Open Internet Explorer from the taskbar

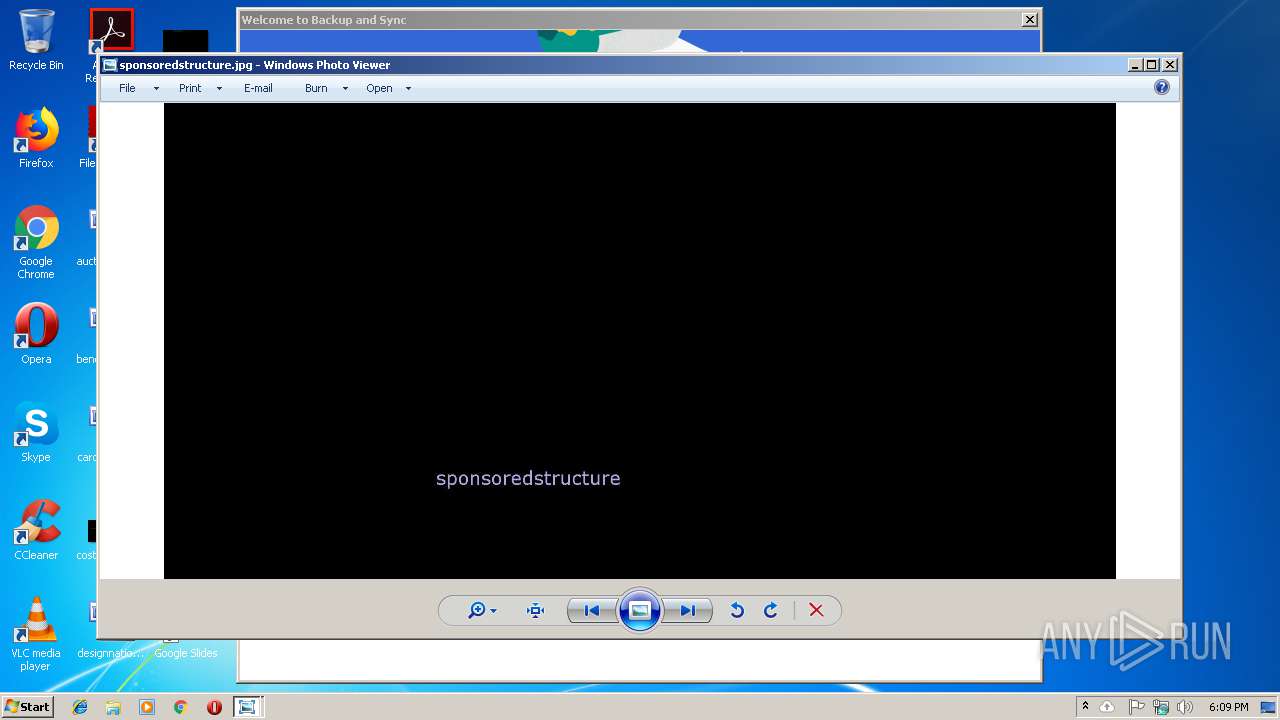pyautogui.click(x=80, y=707)
